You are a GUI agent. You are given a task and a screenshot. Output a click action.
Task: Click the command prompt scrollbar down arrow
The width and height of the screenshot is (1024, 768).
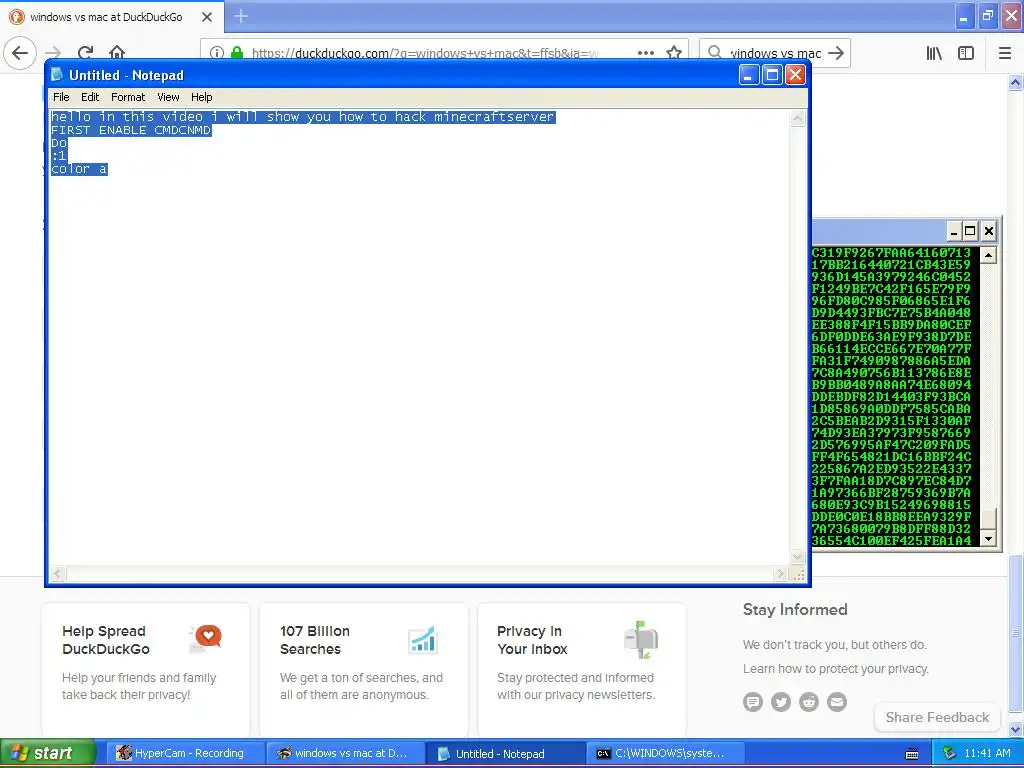[x=988, y=539]
